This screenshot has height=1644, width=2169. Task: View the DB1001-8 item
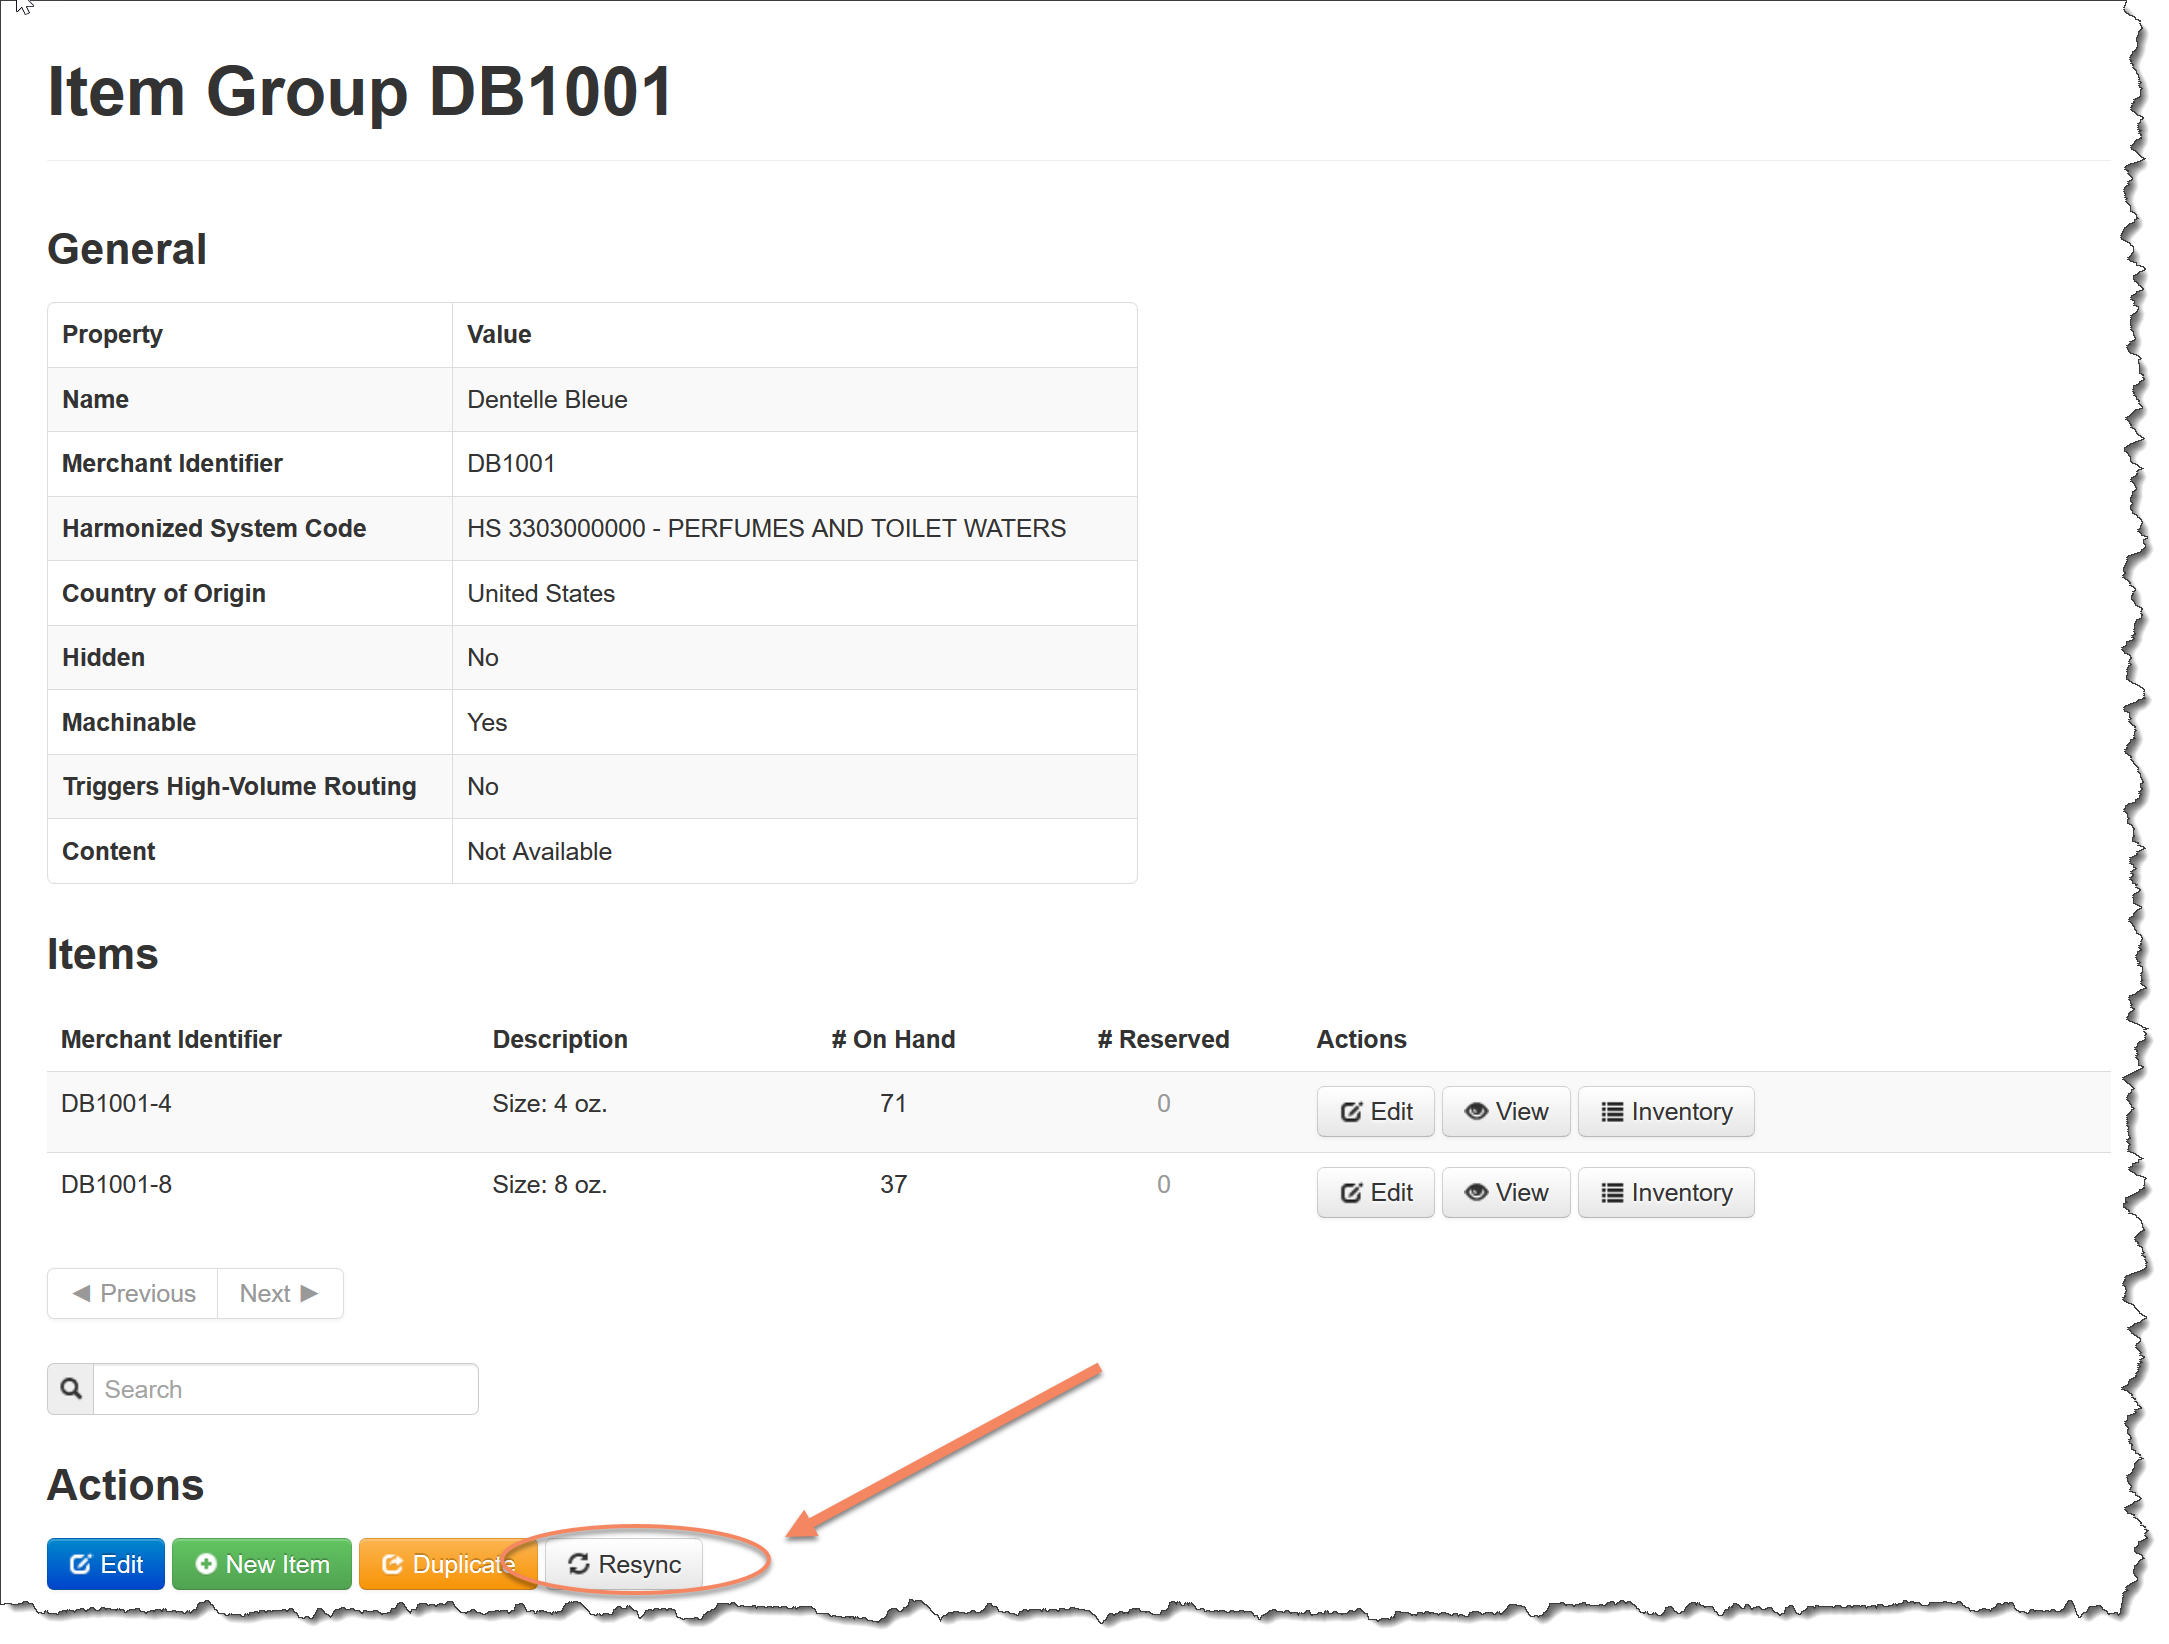tap(1505, 1192)
